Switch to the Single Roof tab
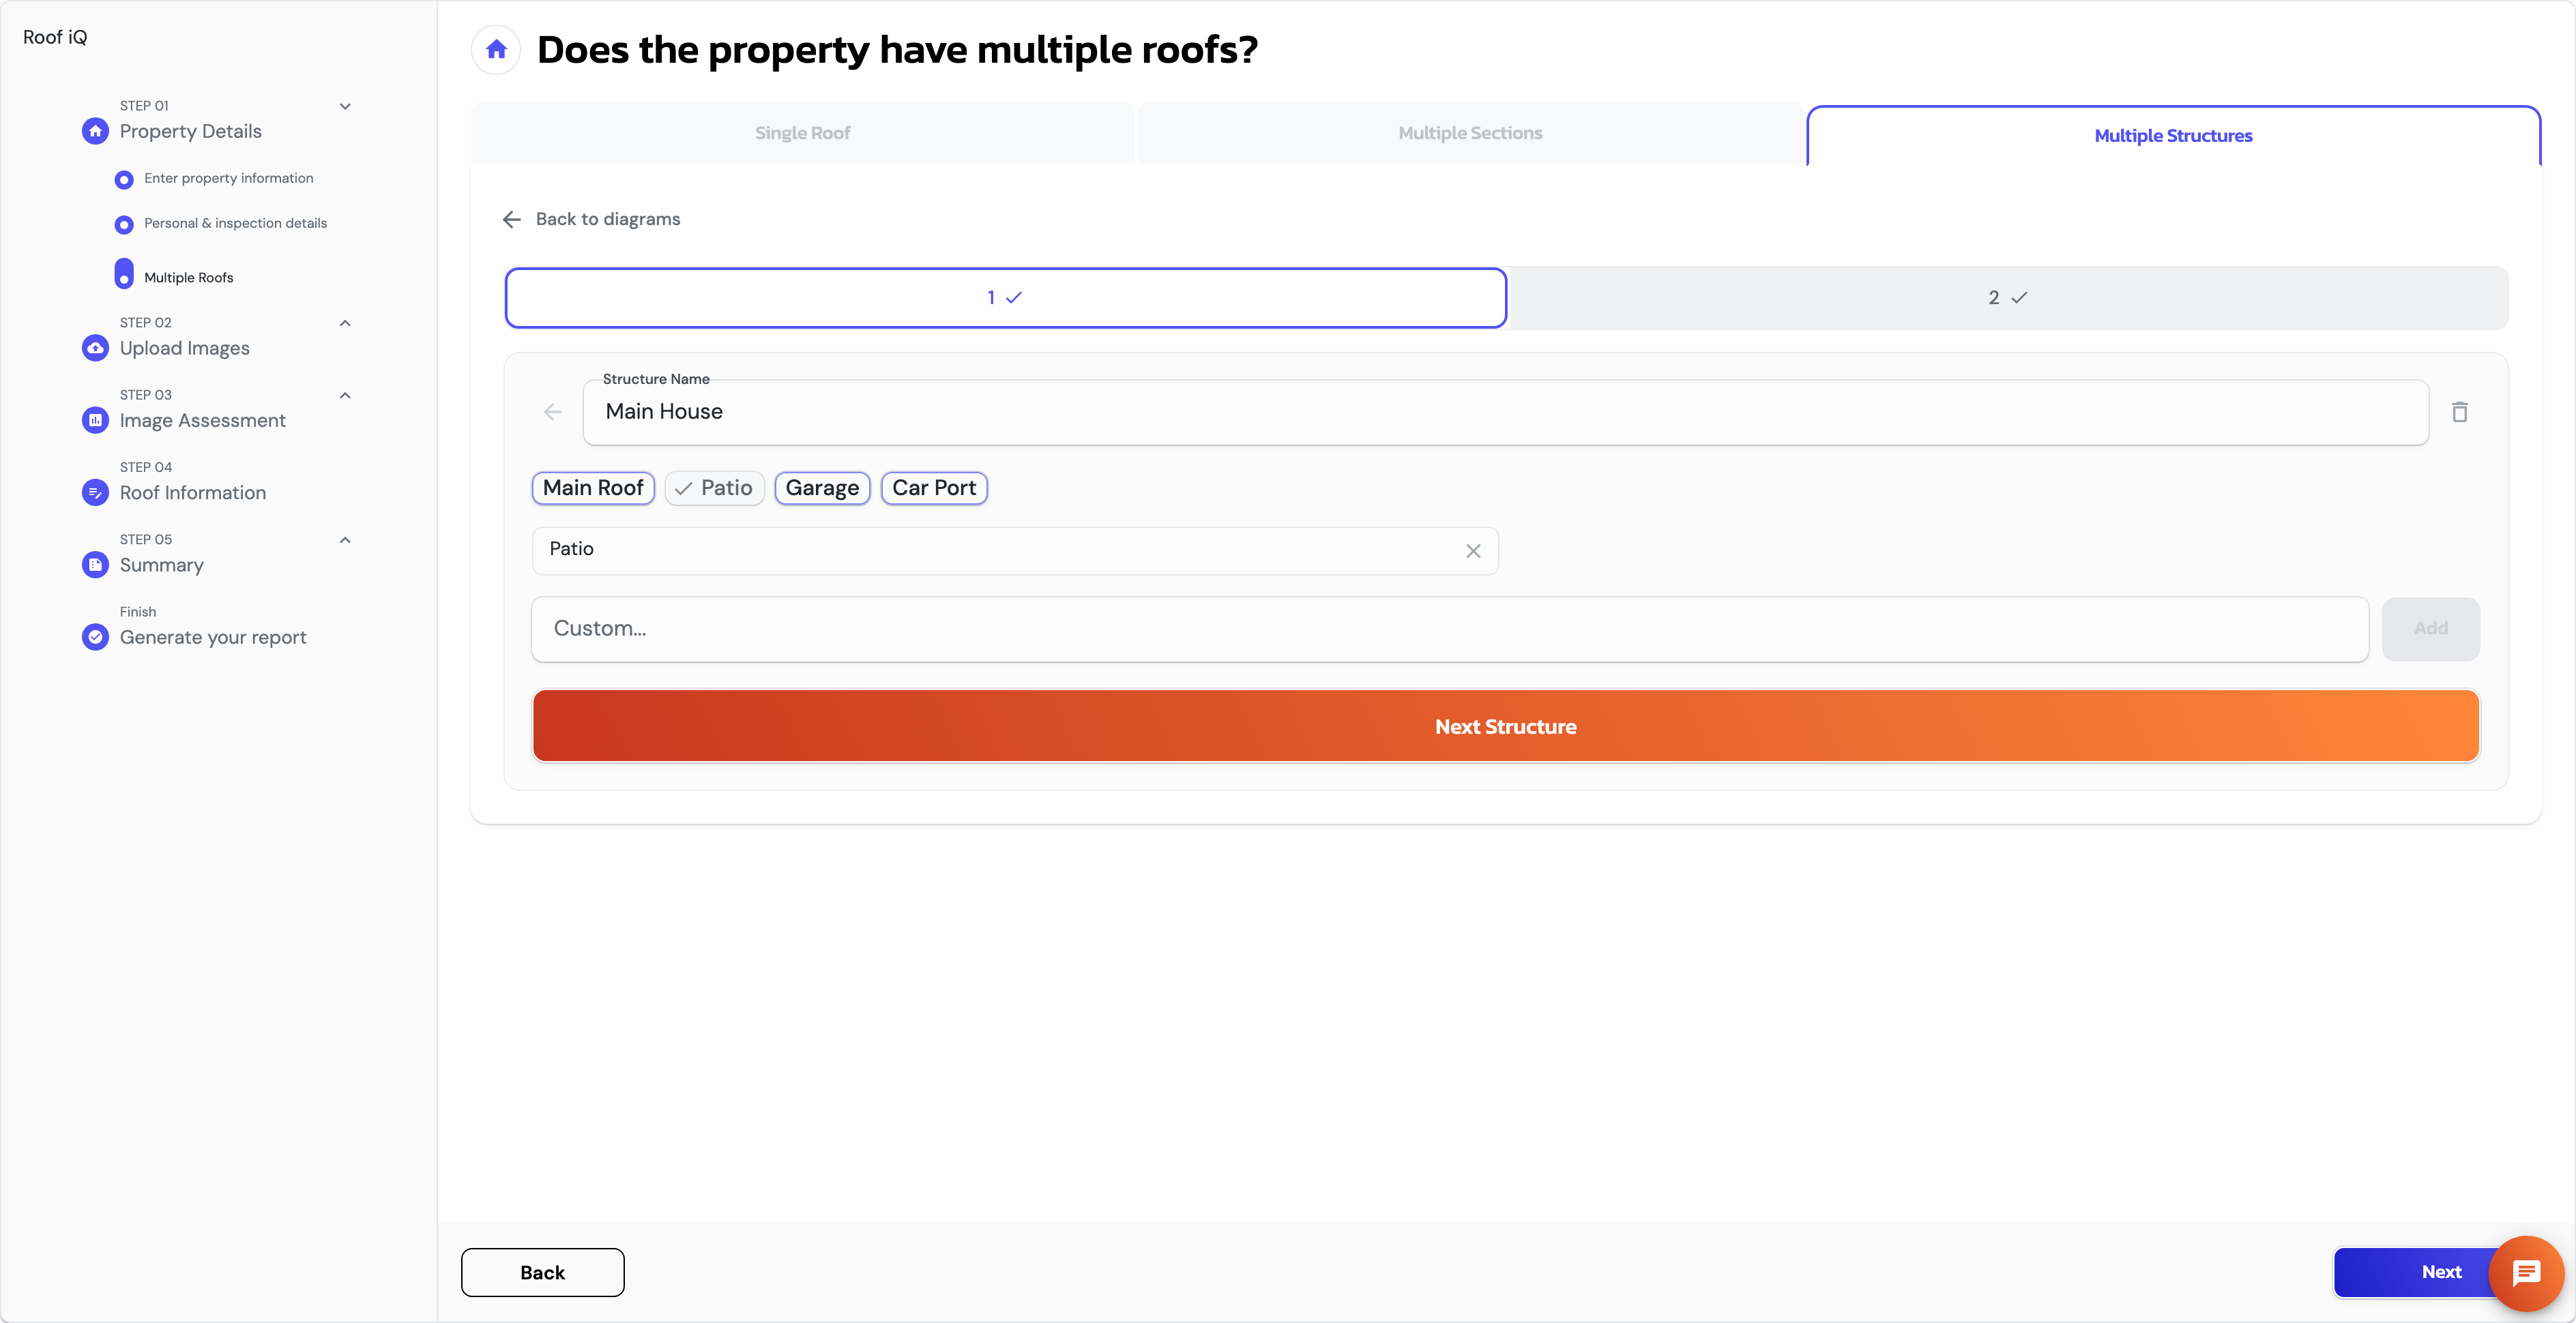The width and height of the screenshot is (2576, 1323). [802, 133]
